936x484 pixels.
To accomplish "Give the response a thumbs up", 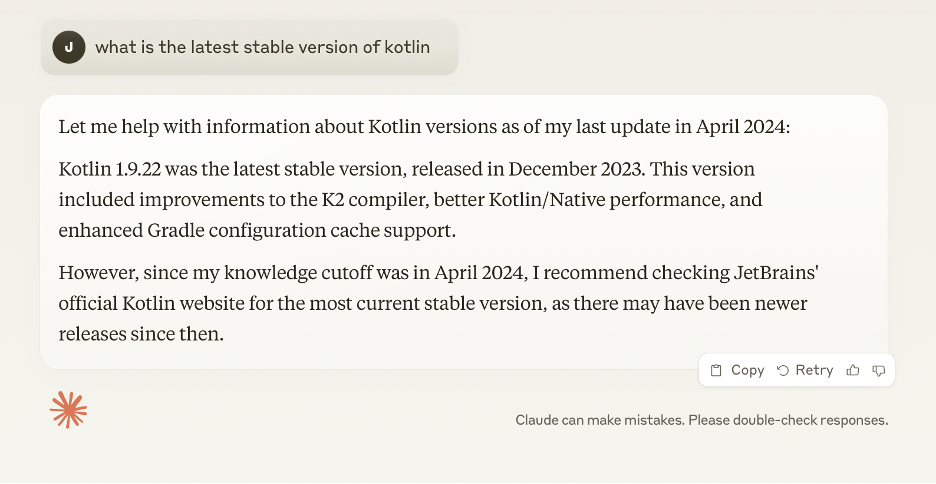I will (x=853, y=370).
